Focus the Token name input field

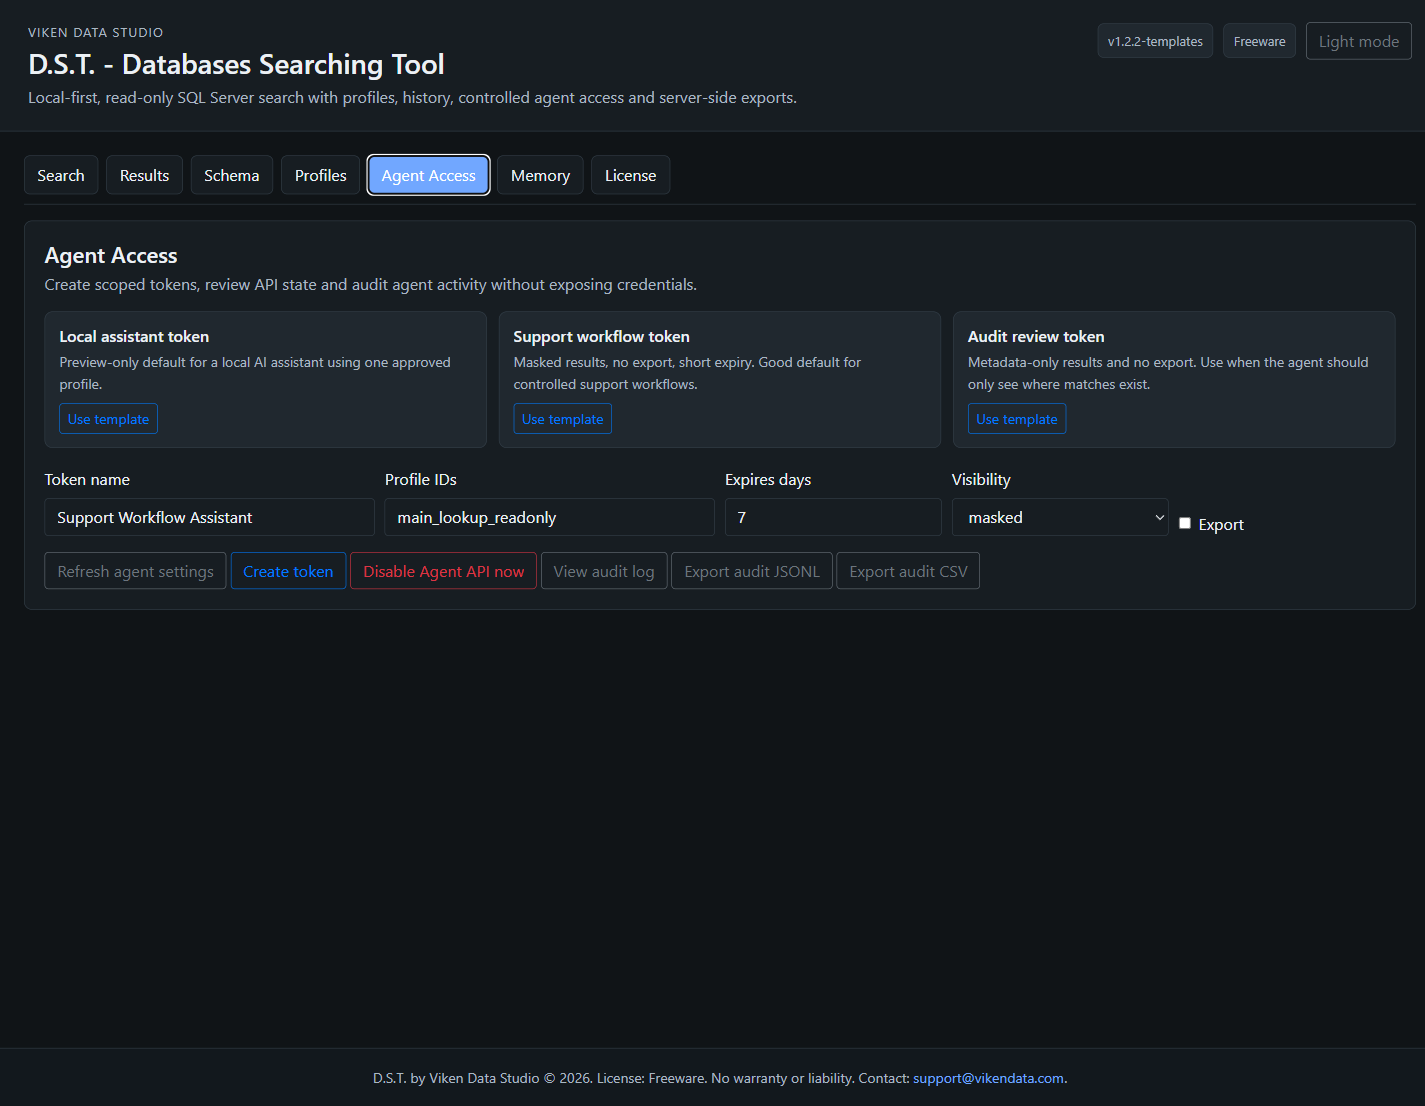210,517
